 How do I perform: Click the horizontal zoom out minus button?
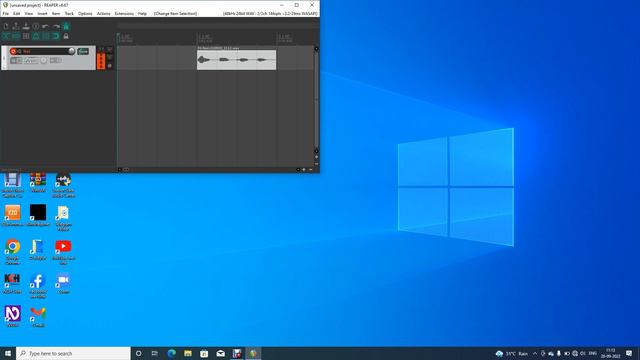coord(311,169)
